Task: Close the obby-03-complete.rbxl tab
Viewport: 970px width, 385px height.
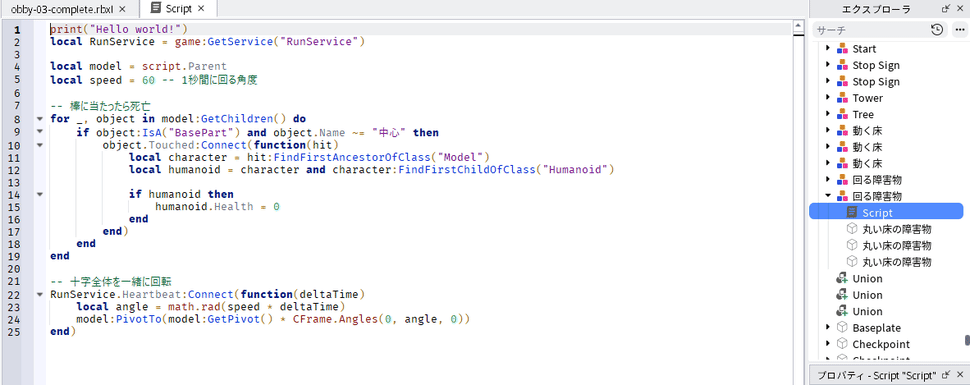Action: pyautogui.click(x=122, y=9)
